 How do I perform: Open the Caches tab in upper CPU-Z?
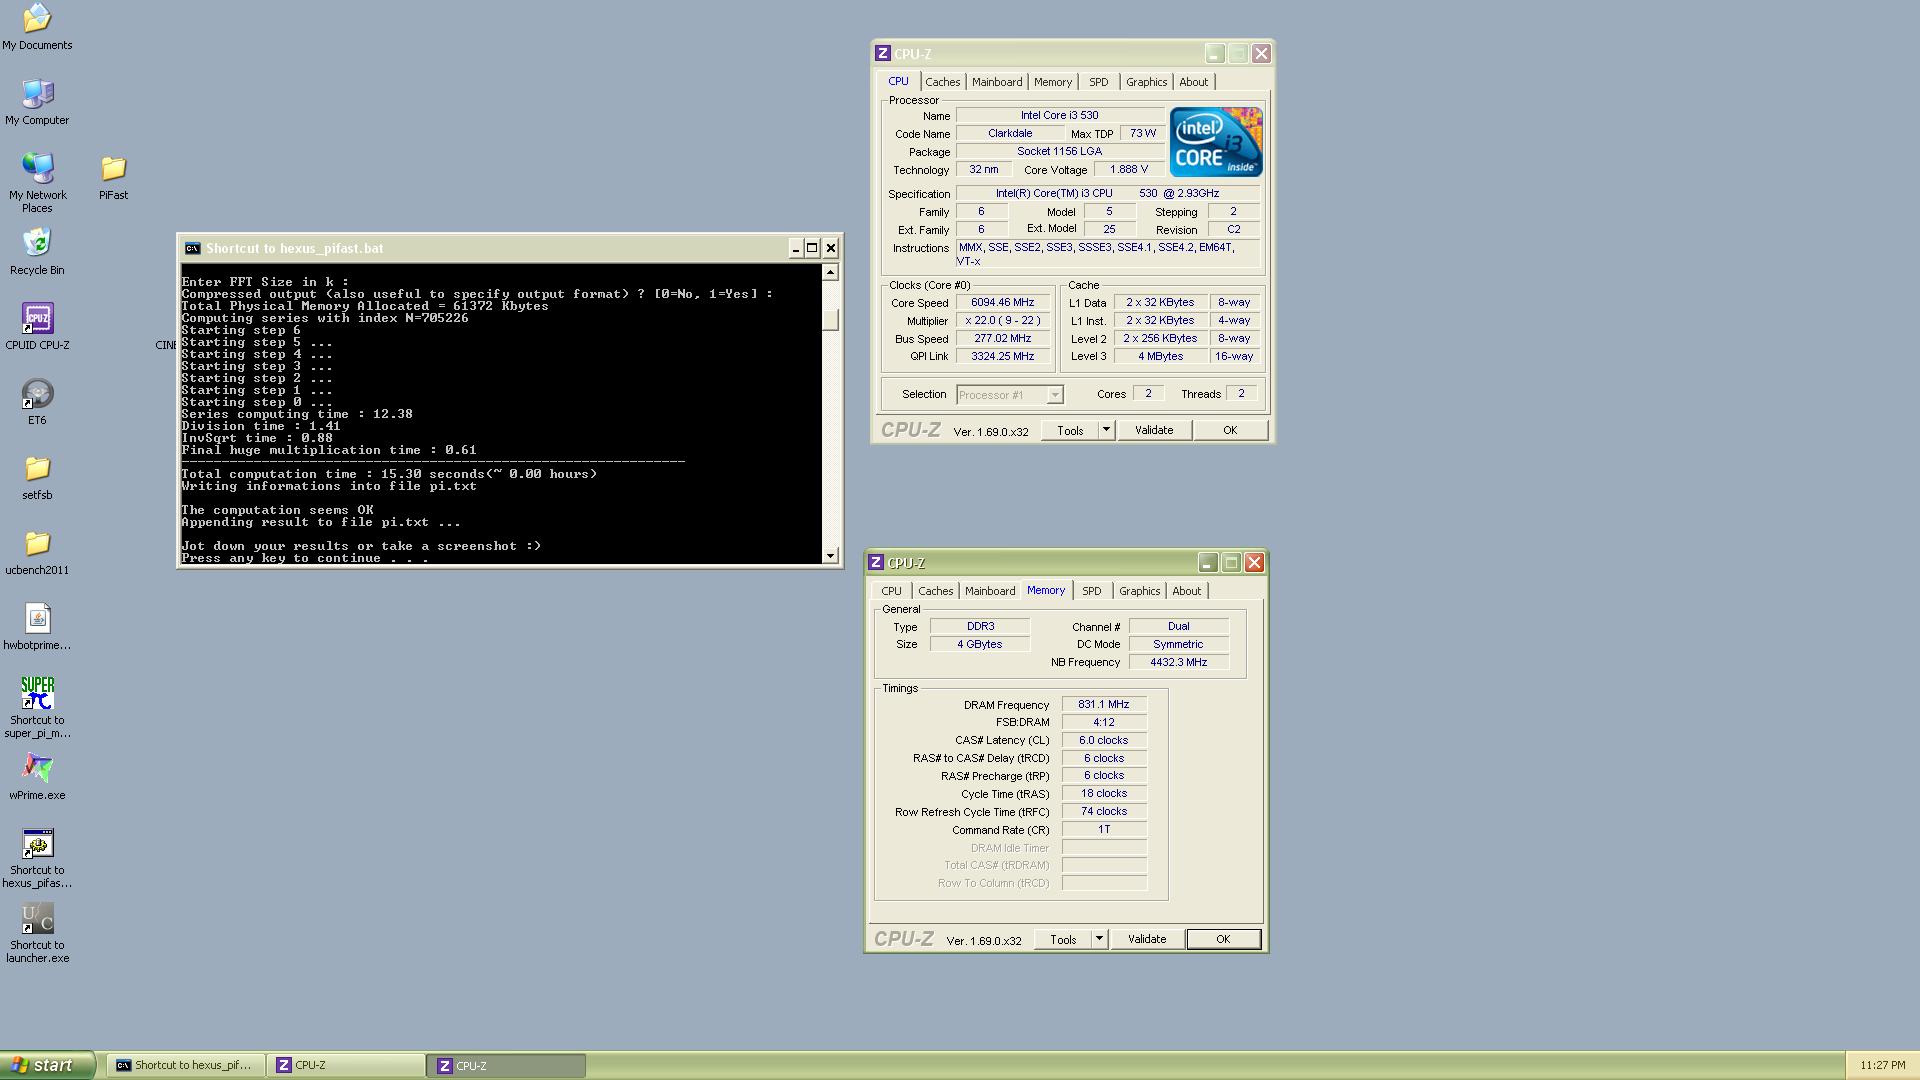942,82
